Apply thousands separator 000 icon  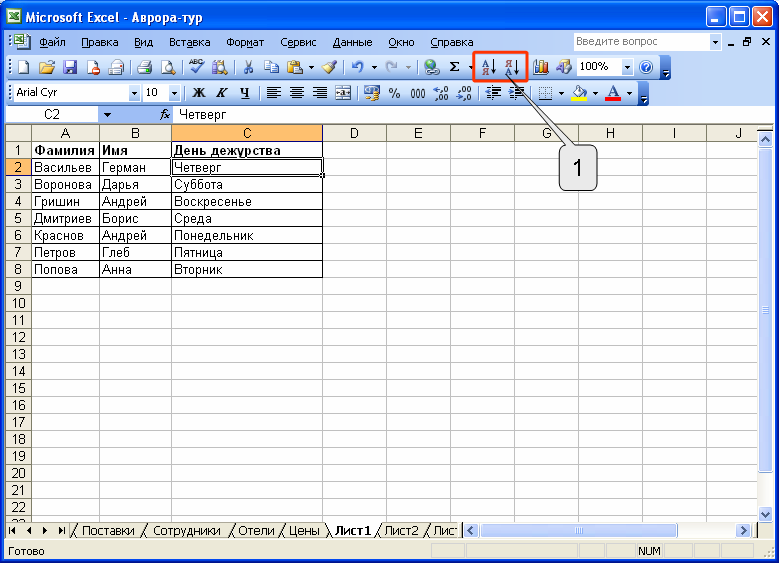(417, 93)
